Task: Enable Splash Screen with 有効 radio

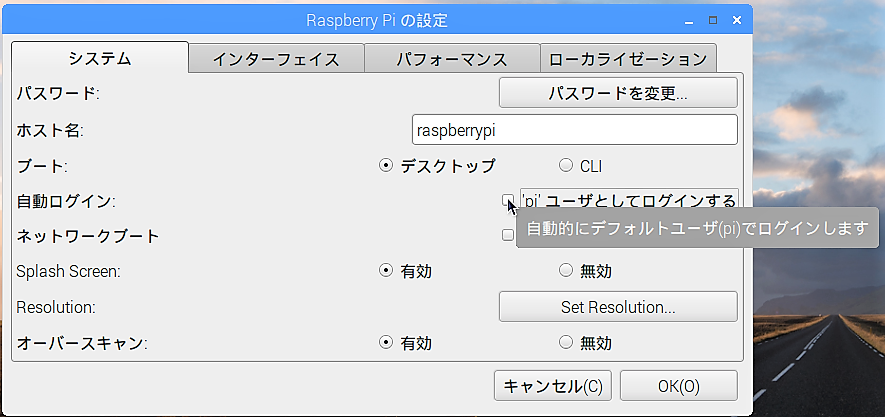Action: (x=385, y=271)
